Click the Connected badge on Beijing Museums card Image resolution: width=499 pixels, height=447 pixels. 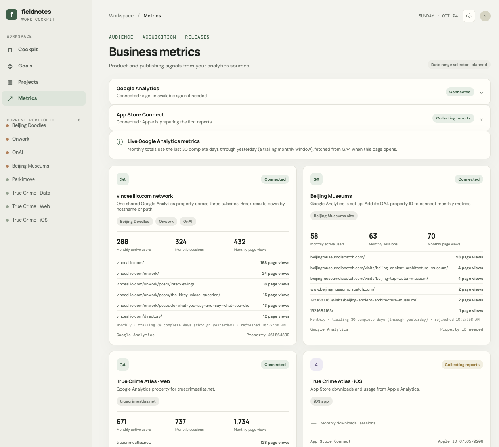[469, 179]
